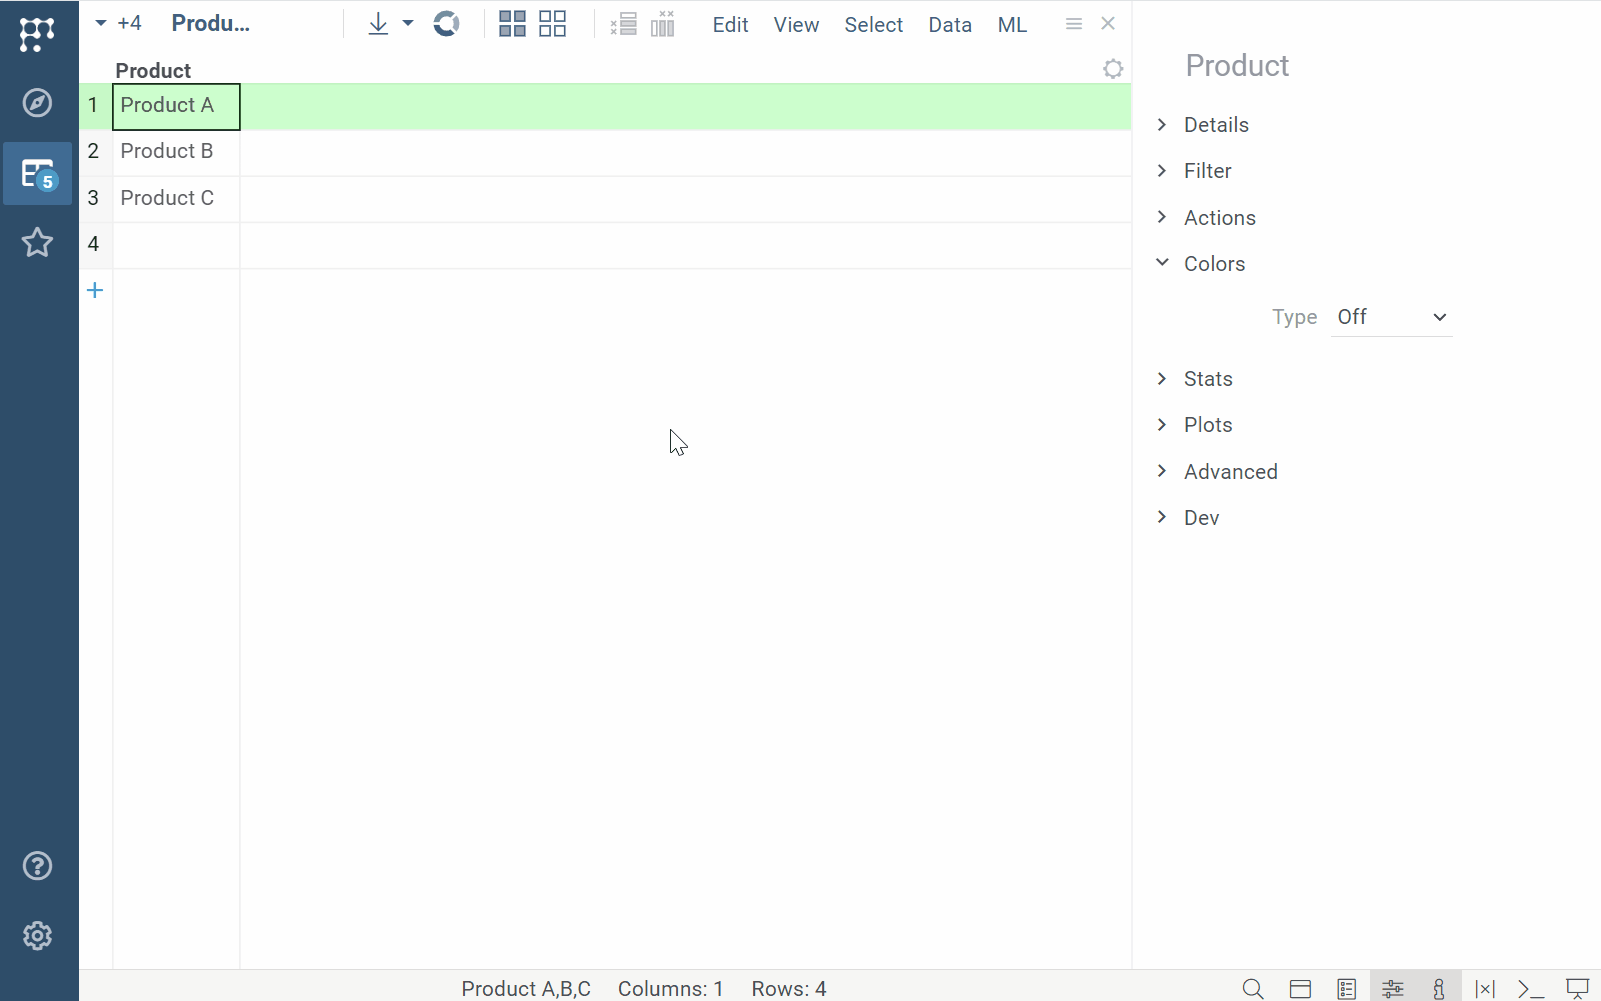The width and height of the screenshot is (1601, 1001).
Task: Open the Browse compass icon in sidebar
Action: pos(38,103)
